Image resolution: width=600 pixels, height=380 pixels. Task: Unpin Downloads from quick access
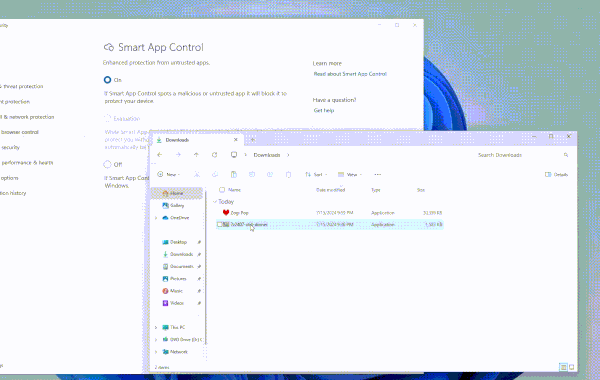coord(199,254)
